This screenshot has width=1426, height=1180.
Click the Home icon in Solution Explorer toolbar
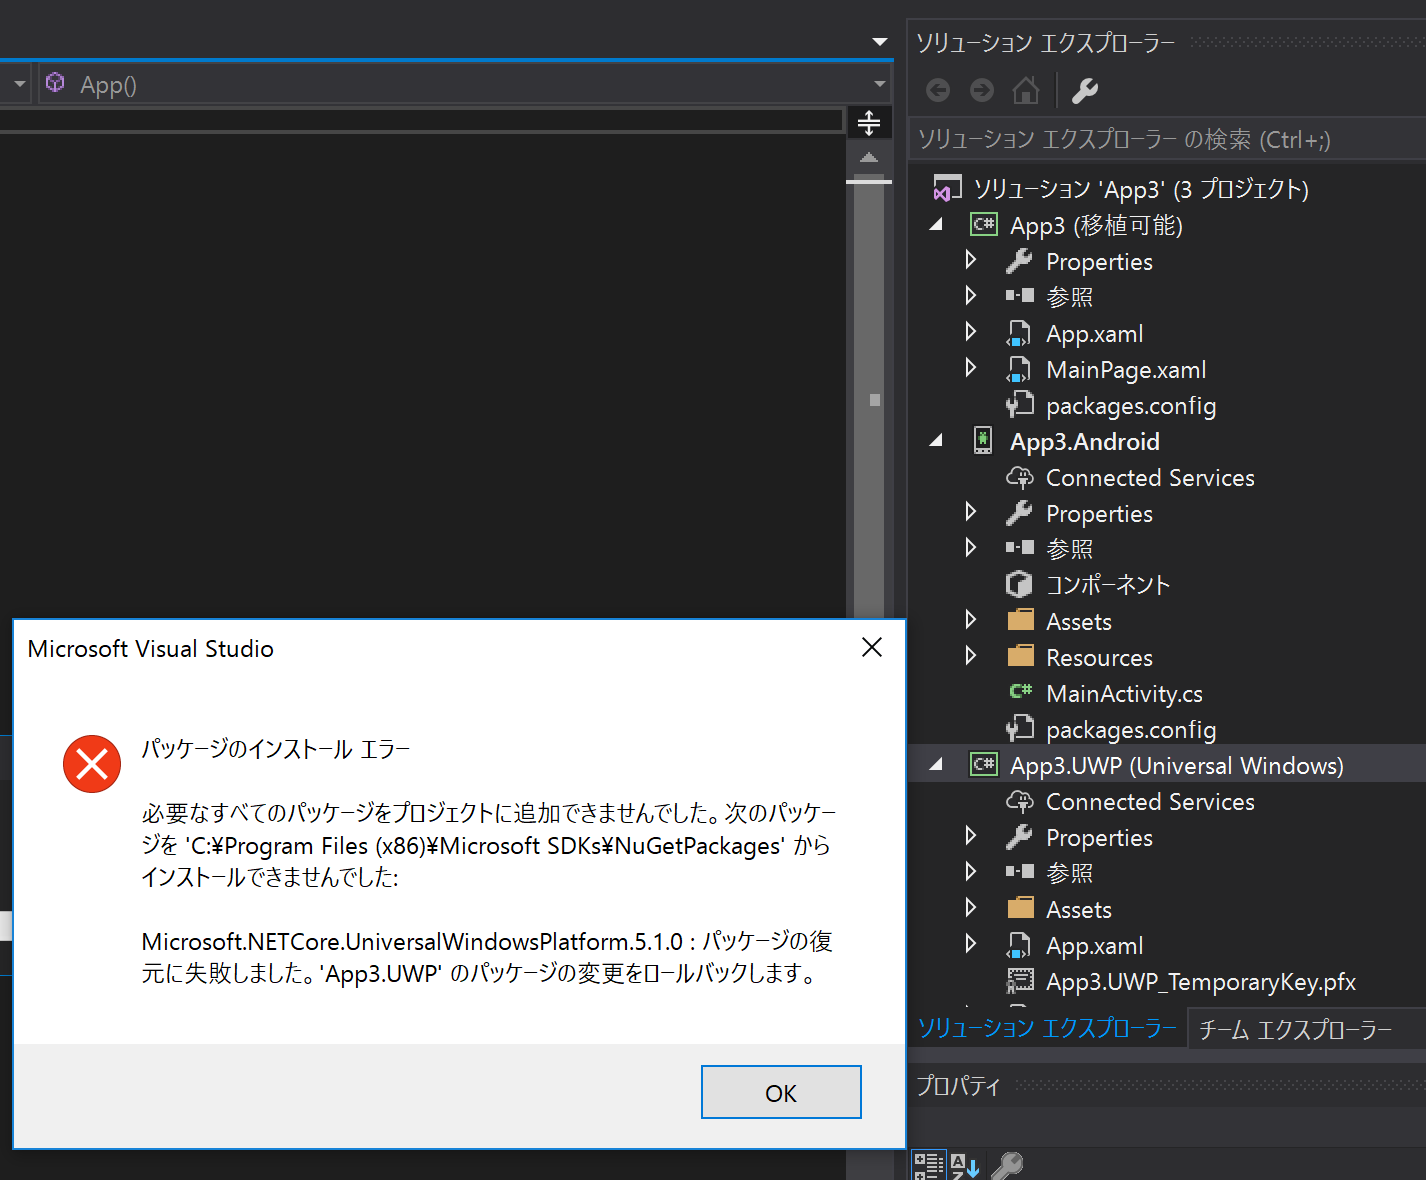point(1026,91)
